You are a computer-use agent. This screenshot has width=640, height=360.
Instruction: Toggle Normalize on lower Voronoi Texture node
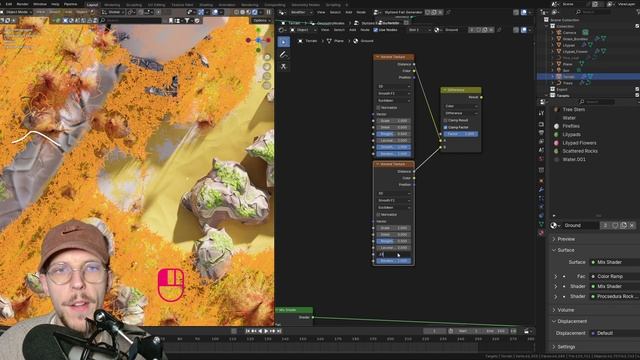(x=378, y=215)
